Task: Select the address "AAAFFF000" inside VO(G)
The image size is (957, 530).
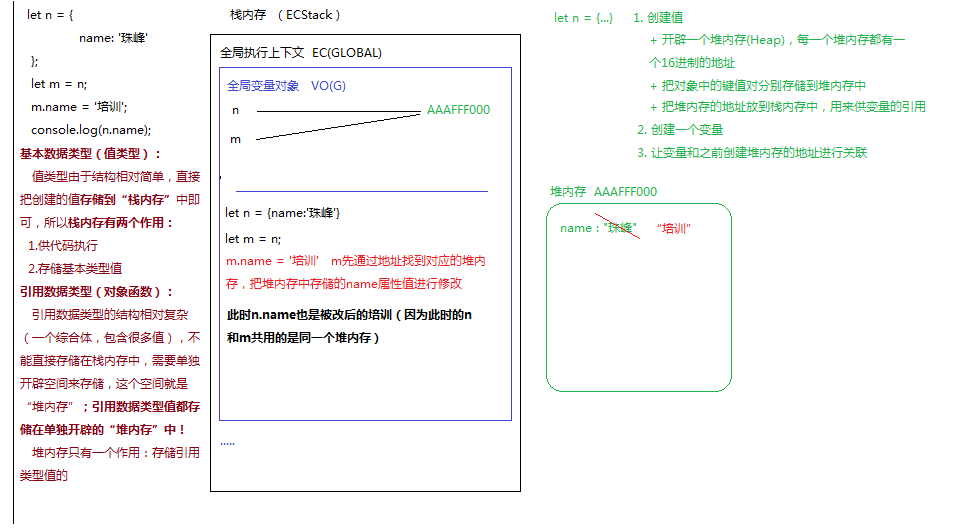Action: [458, 110]
